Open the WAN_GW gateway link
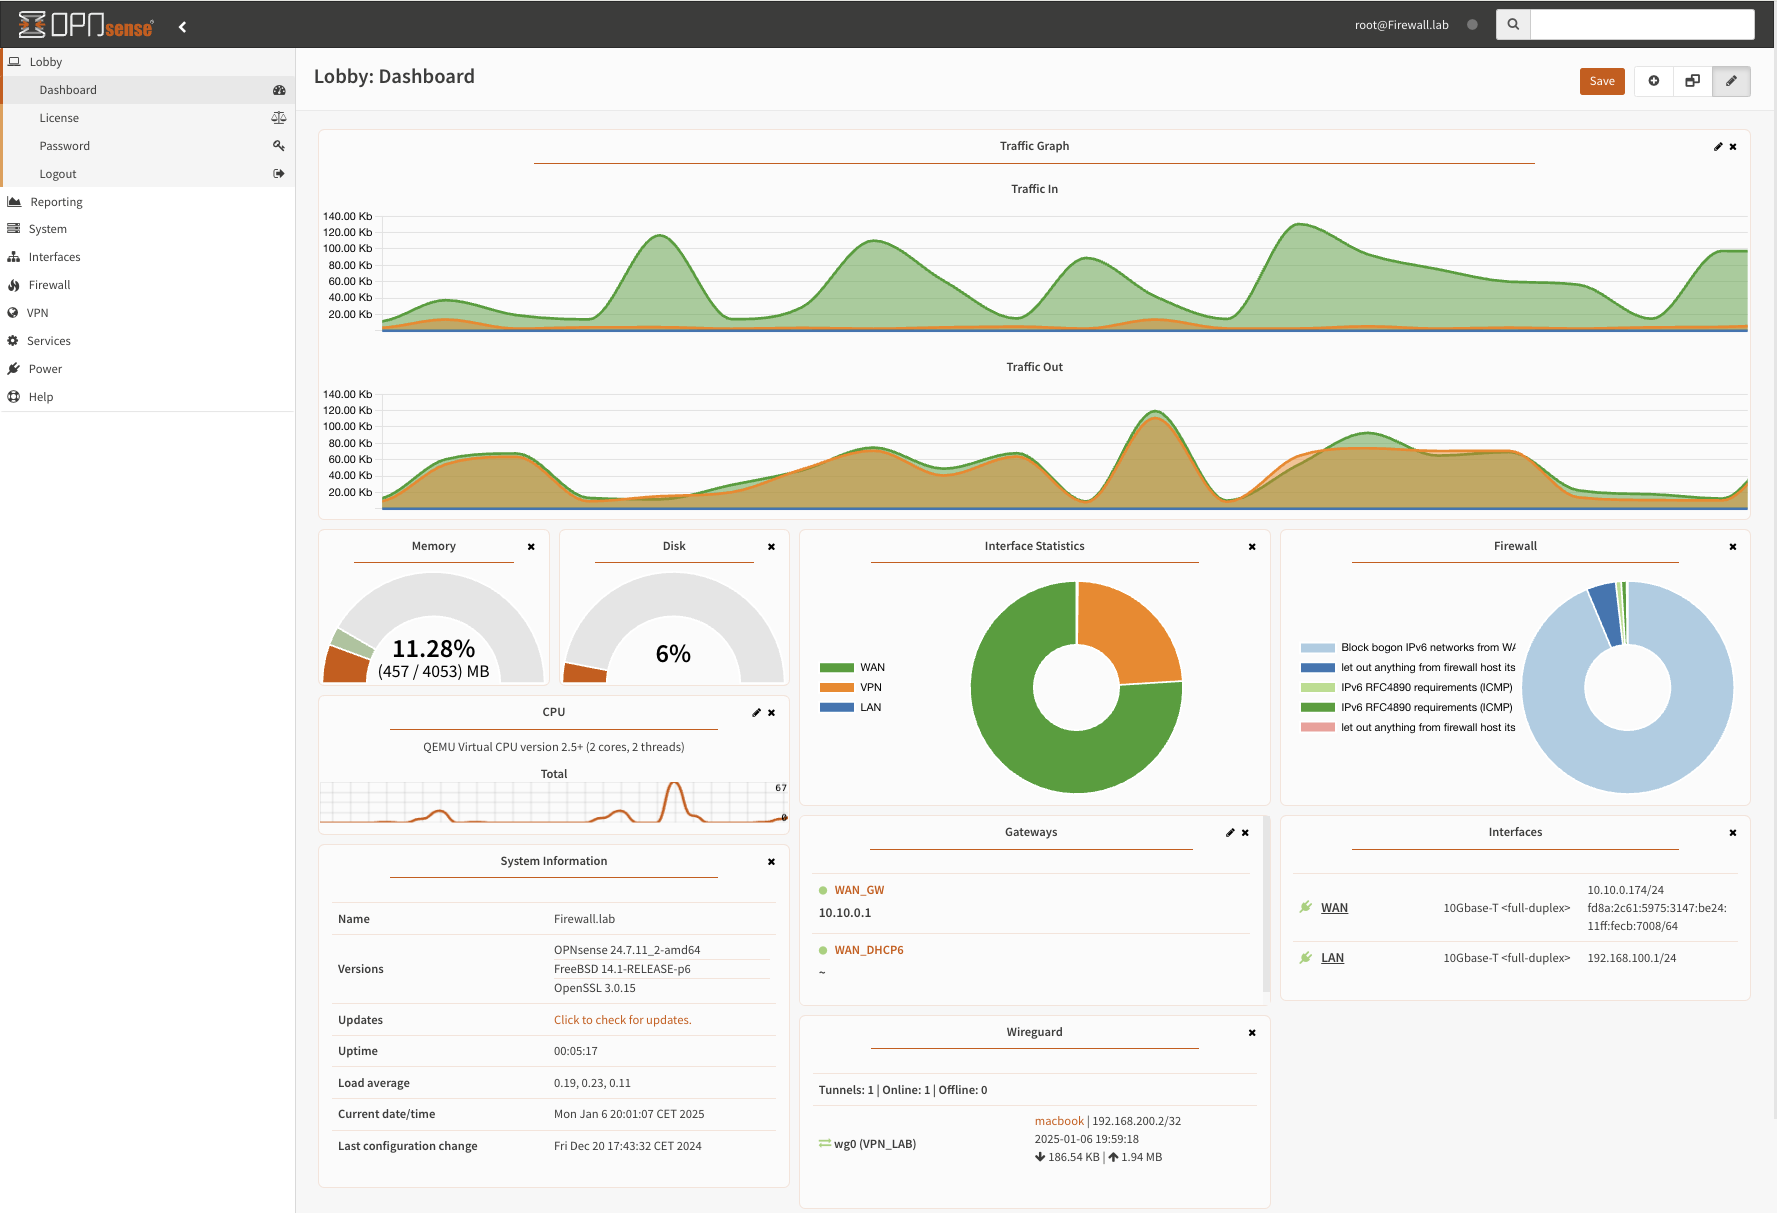This screenshot has width=1777, height=1213. tap(859, 890)
